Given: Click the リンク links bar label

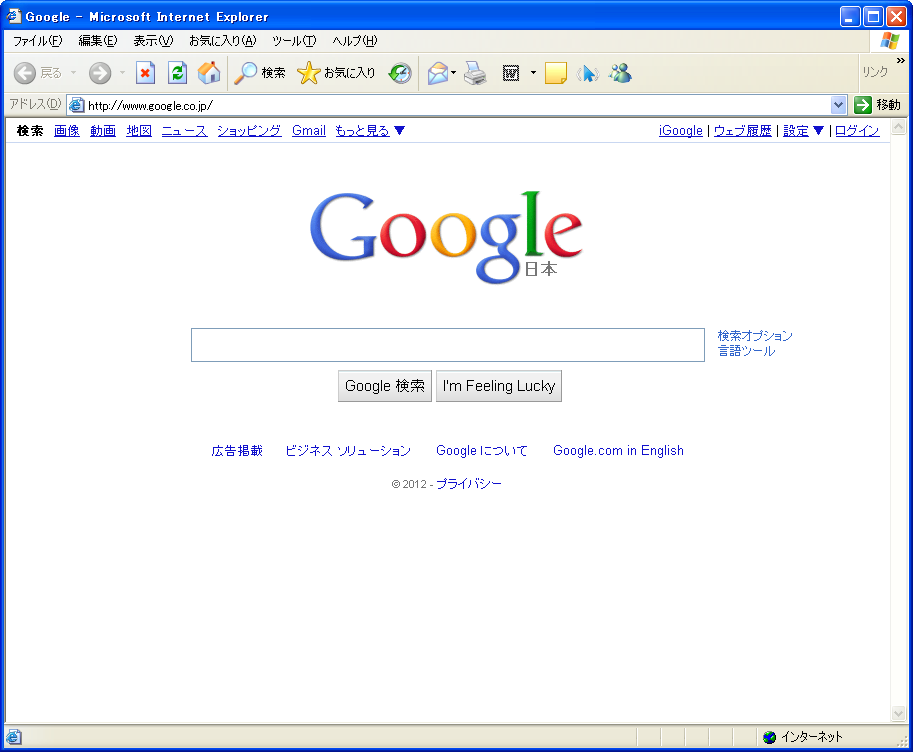Looking at the screenshot, I should pos(875,72).
